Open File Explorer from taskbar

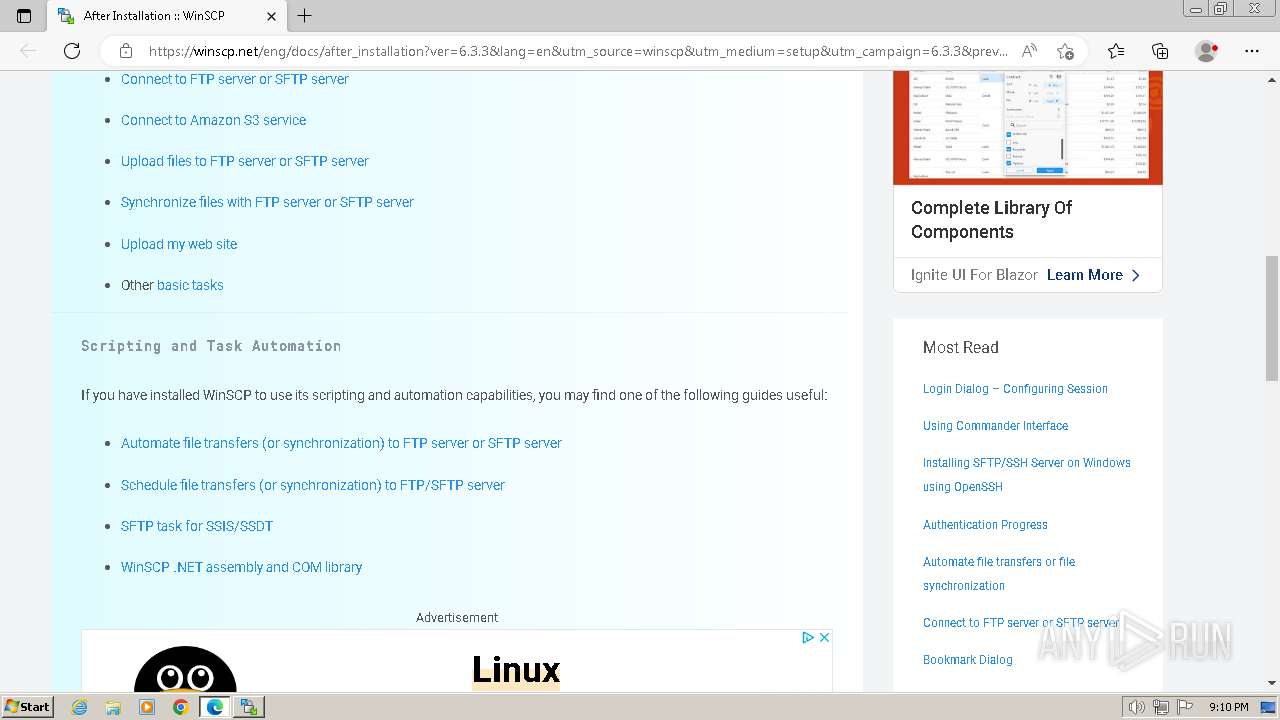[x=113, y=707]
